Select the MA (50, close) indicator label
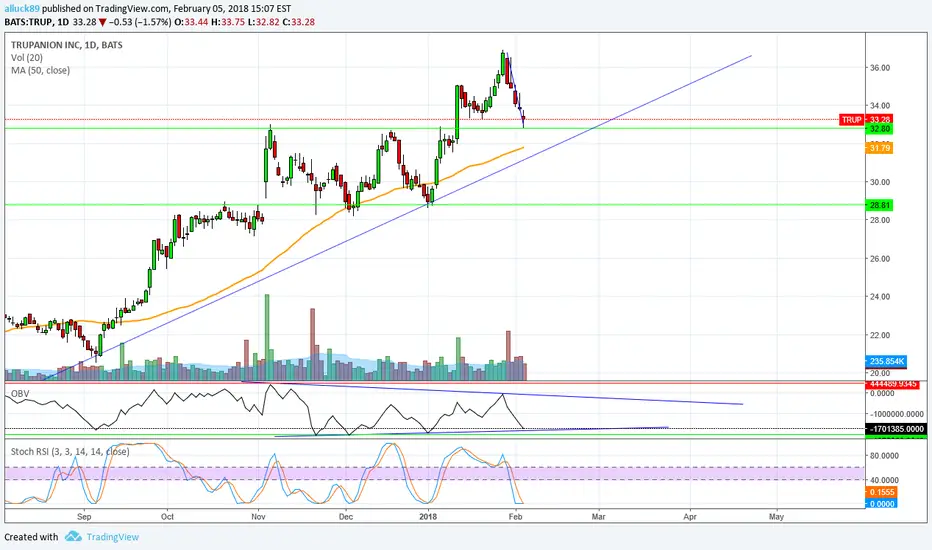Image resolution: width=932 pixels, height=550 pixels. coord(40,70)
